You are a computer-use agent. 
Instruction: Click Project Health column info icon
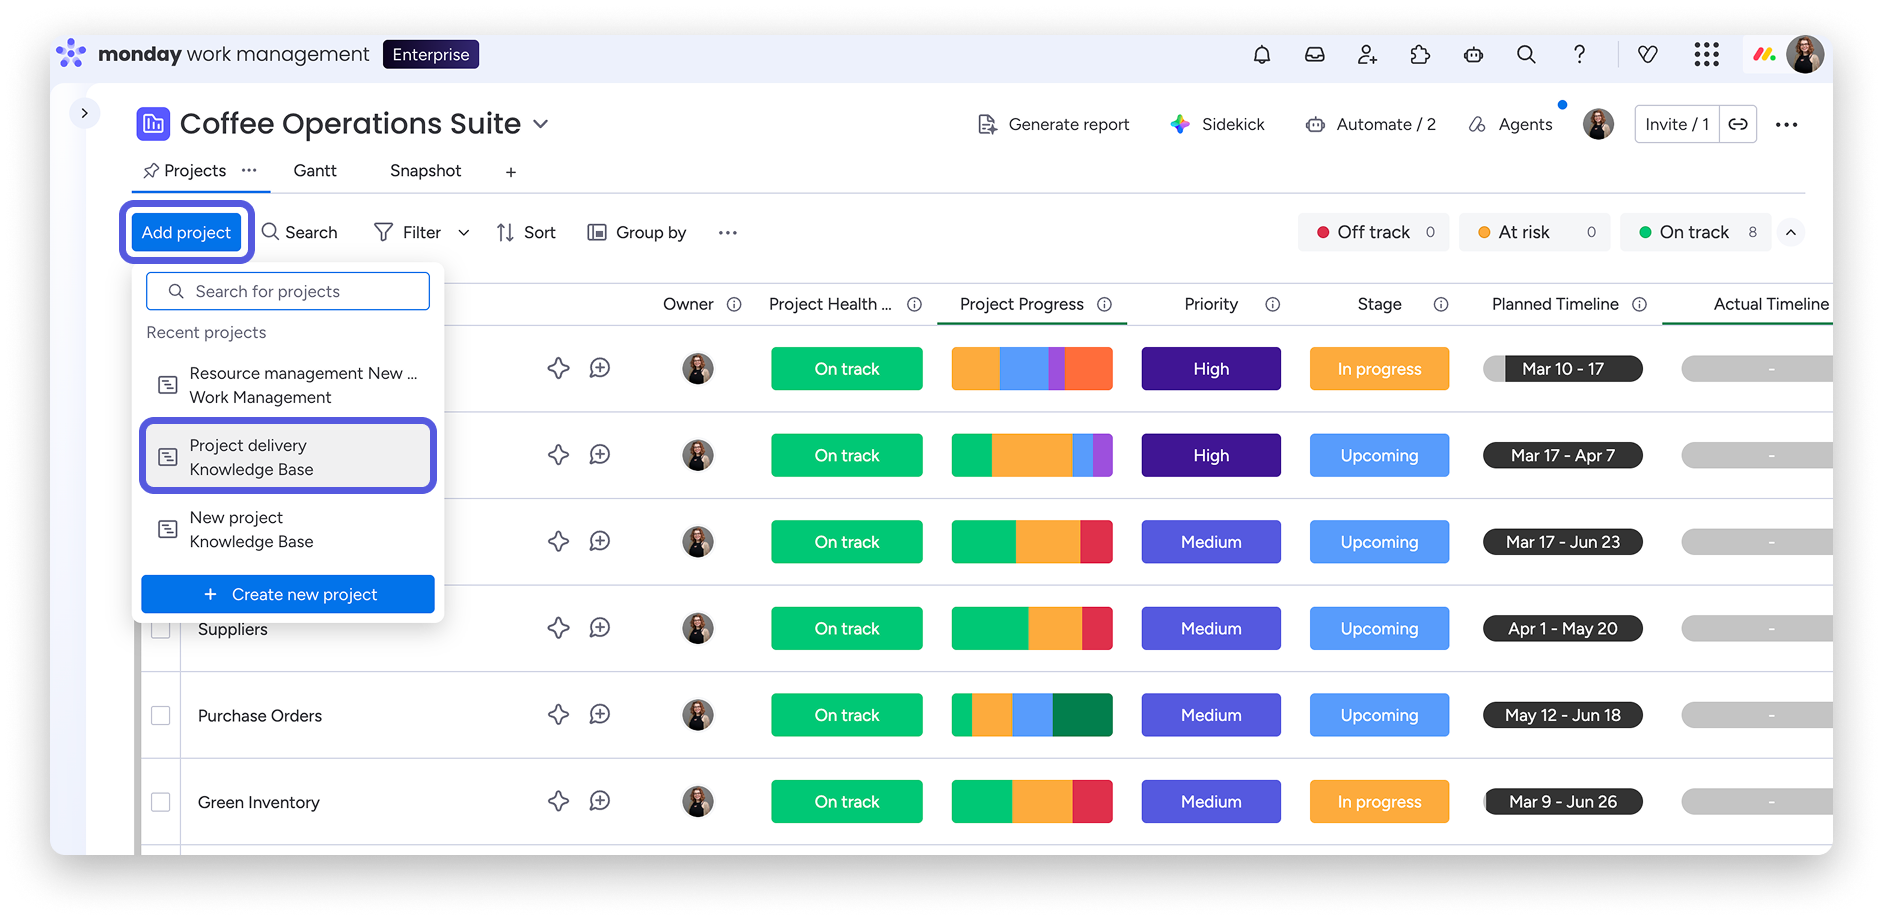(914, 305)
